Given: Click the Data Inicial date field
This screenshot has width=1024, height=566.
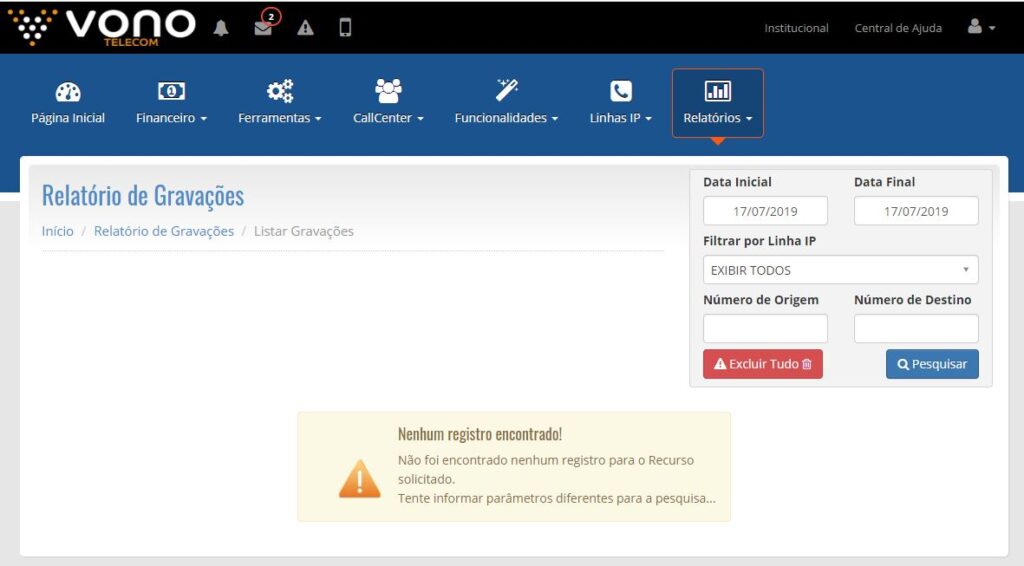Looking at the screenshot, I should coord(765,211).
